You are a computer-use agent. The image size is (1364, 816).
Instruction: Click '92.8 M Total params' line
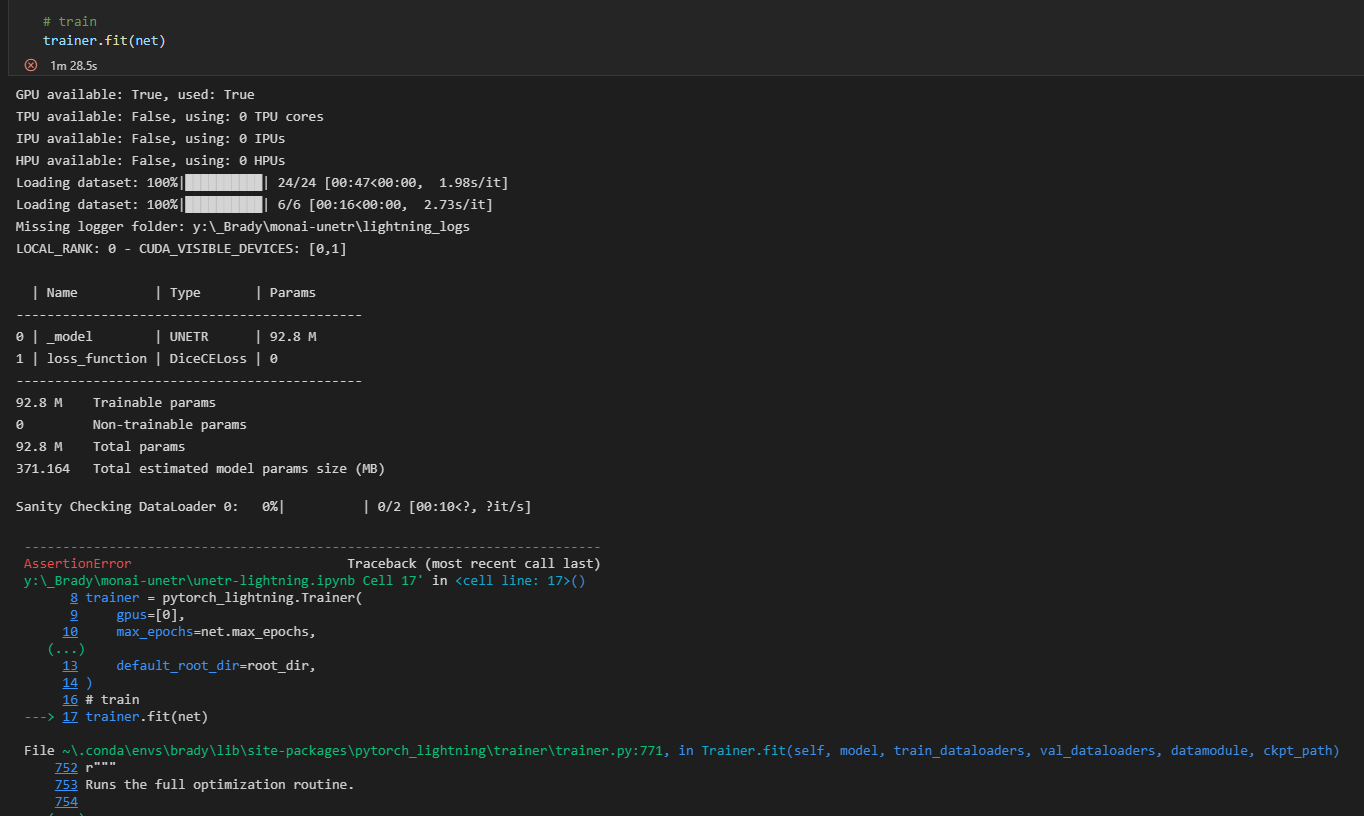[x=100, y=446]
